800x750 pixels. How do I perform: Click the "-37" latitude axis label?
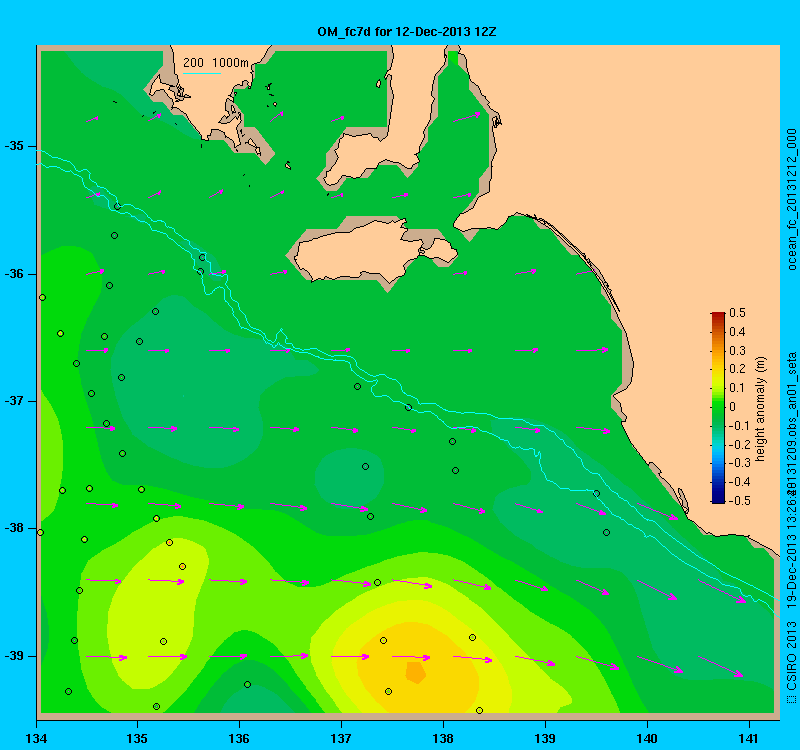pos(14,401)
